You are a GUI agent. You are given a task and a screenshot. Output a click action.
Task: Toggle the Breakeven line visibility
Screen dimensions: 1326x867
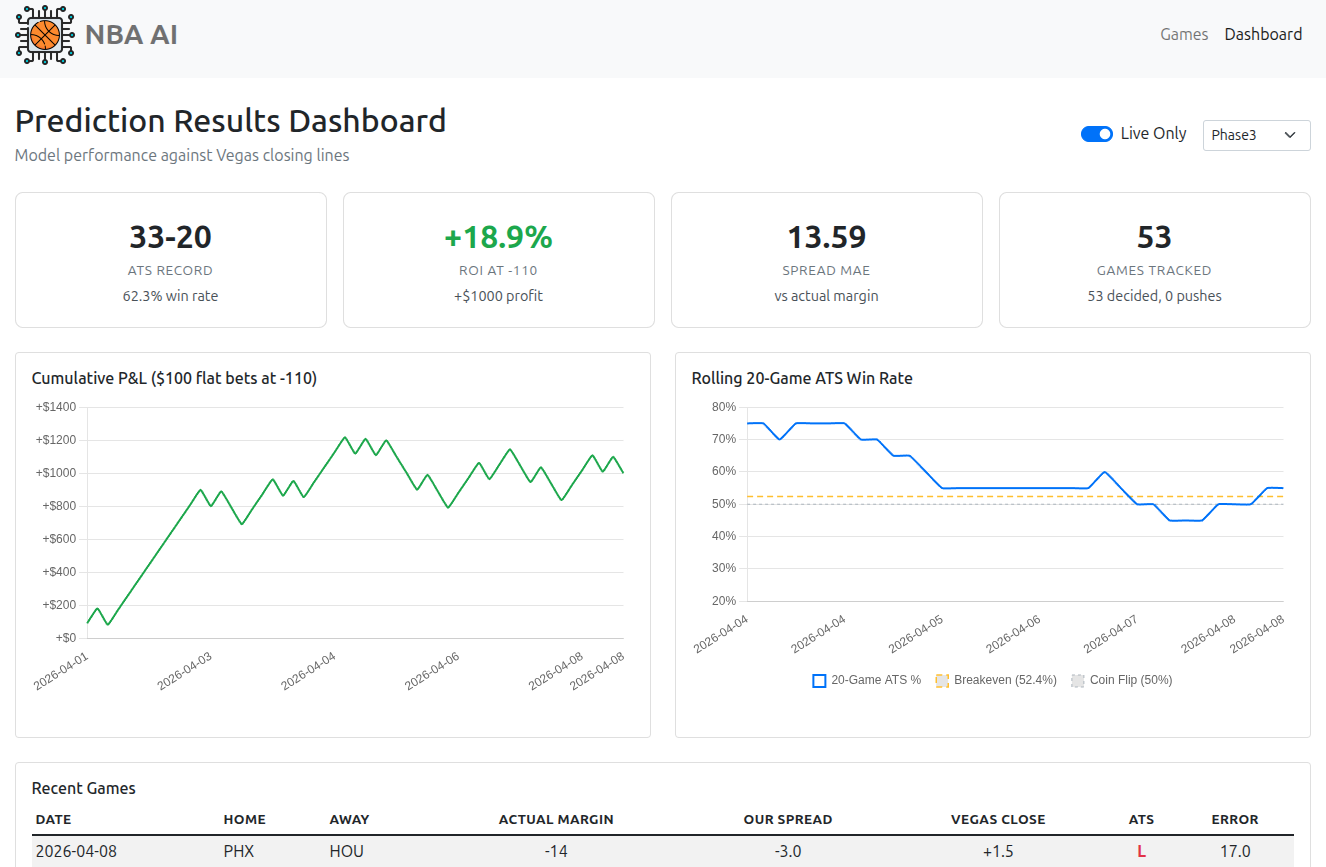pyautogui.click(x=941, y=680)
